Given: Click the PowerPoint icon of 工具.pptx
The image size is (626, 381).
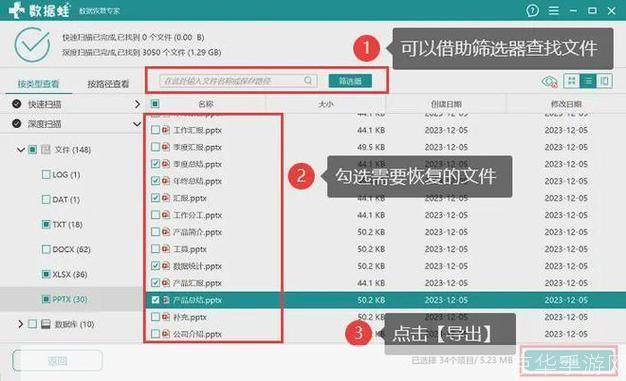Looking at the screenshot, I should tap(166, 249).
